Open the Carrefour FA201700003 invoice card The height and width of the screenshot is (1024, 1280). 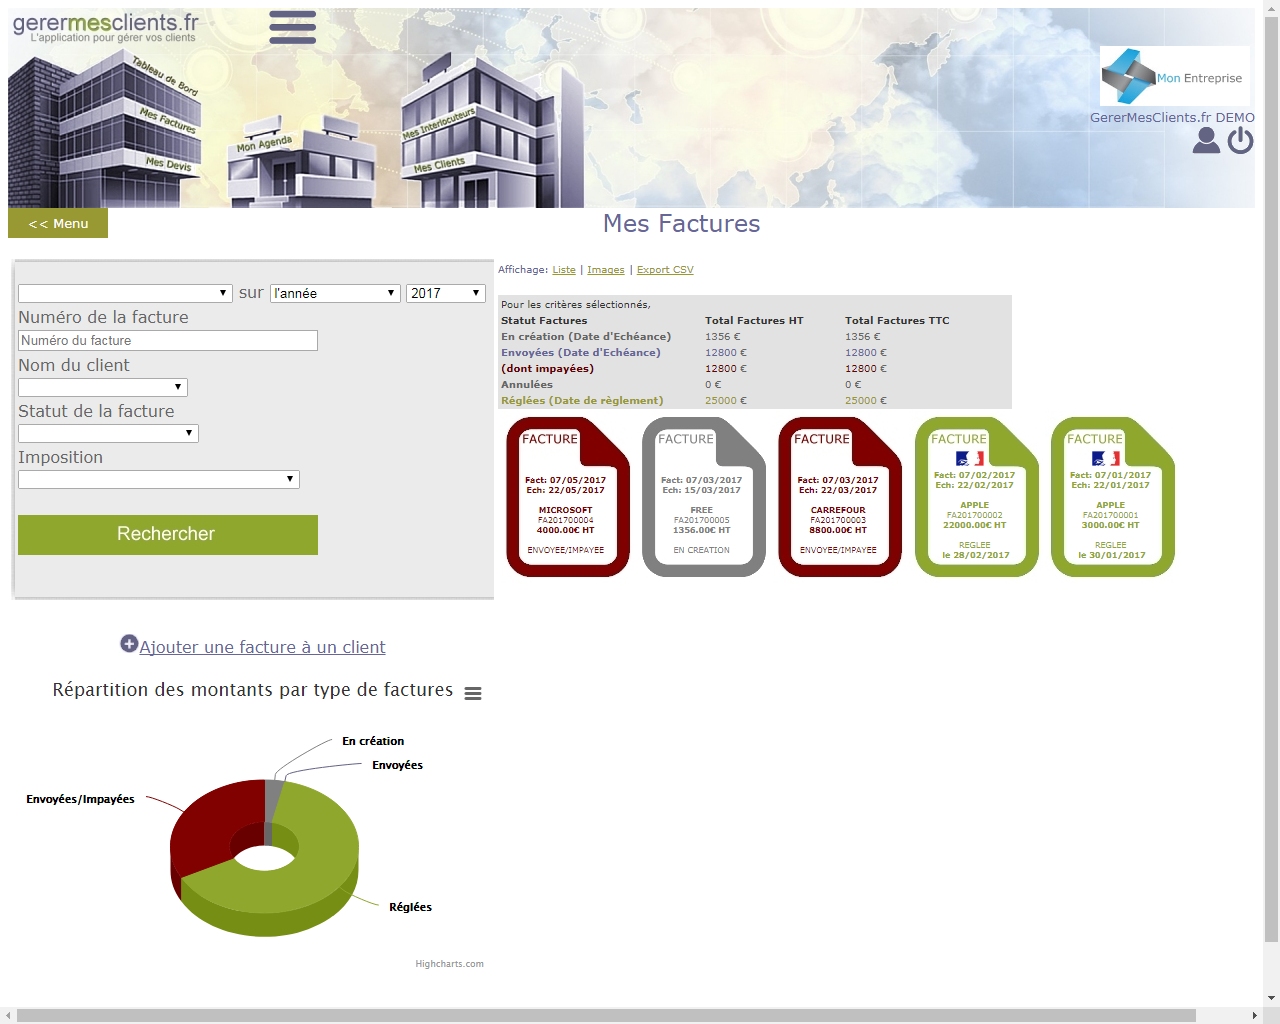coord(840,497)
